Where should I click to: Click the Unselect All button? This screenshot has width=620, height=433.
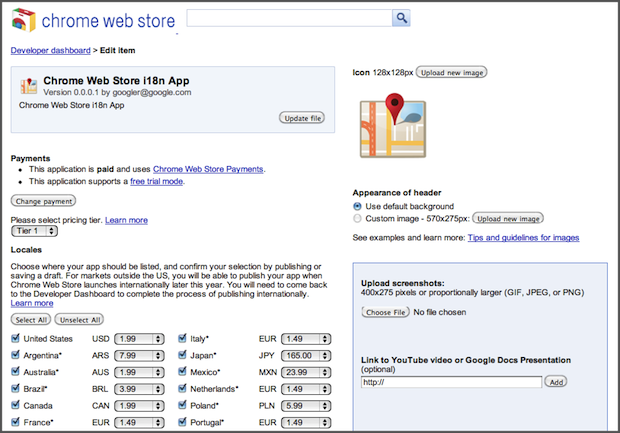79,320
